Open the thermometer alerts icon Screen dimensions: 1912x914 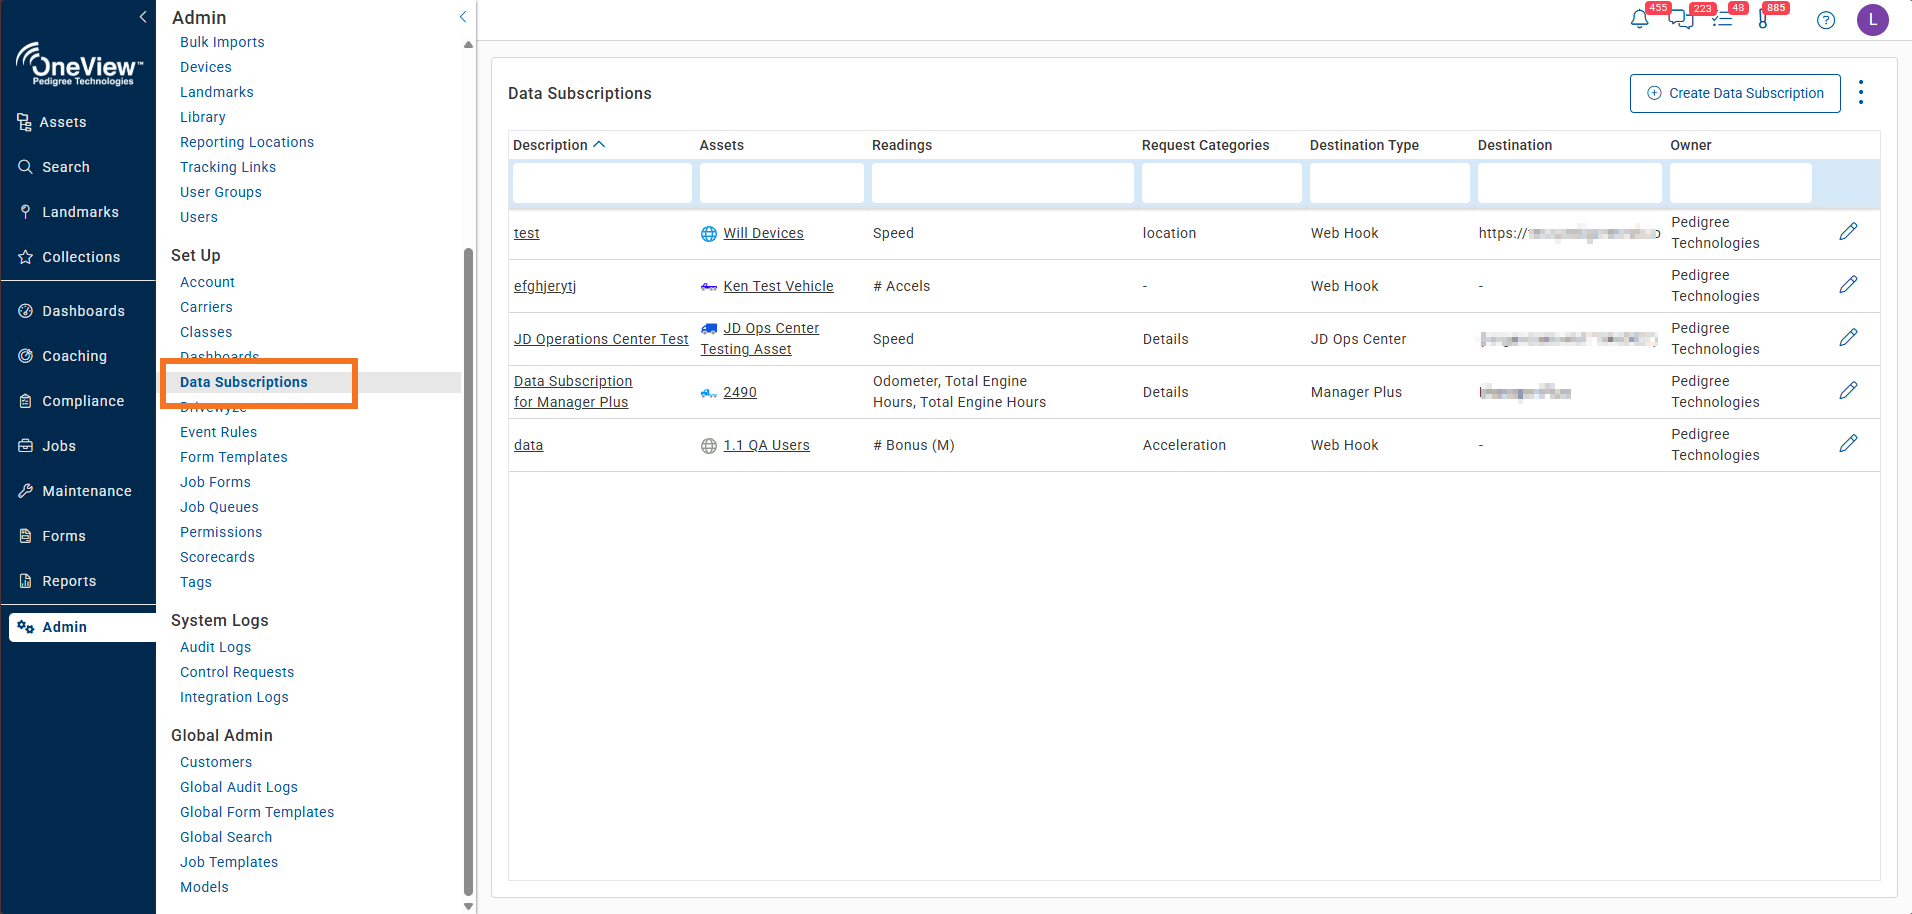(1763, 19)
